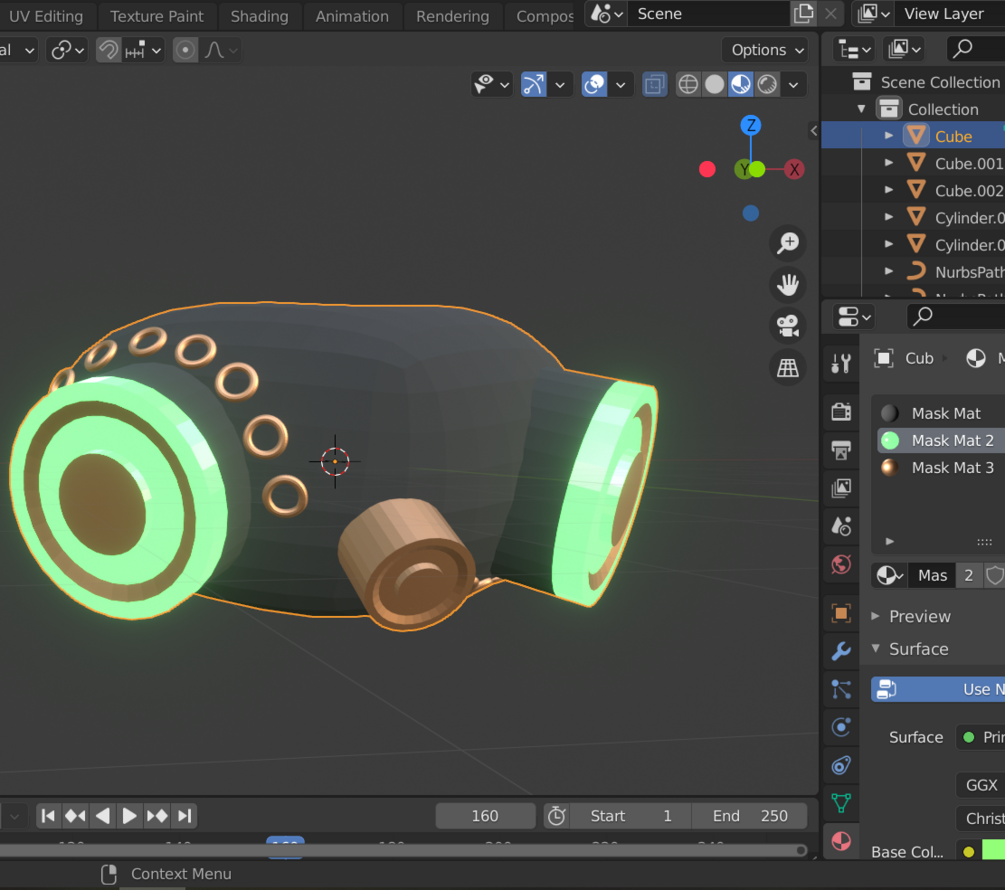The image size is (1005, 890).
Task: Open the Rendering workspace tab
Action: [x=453, y=16]
